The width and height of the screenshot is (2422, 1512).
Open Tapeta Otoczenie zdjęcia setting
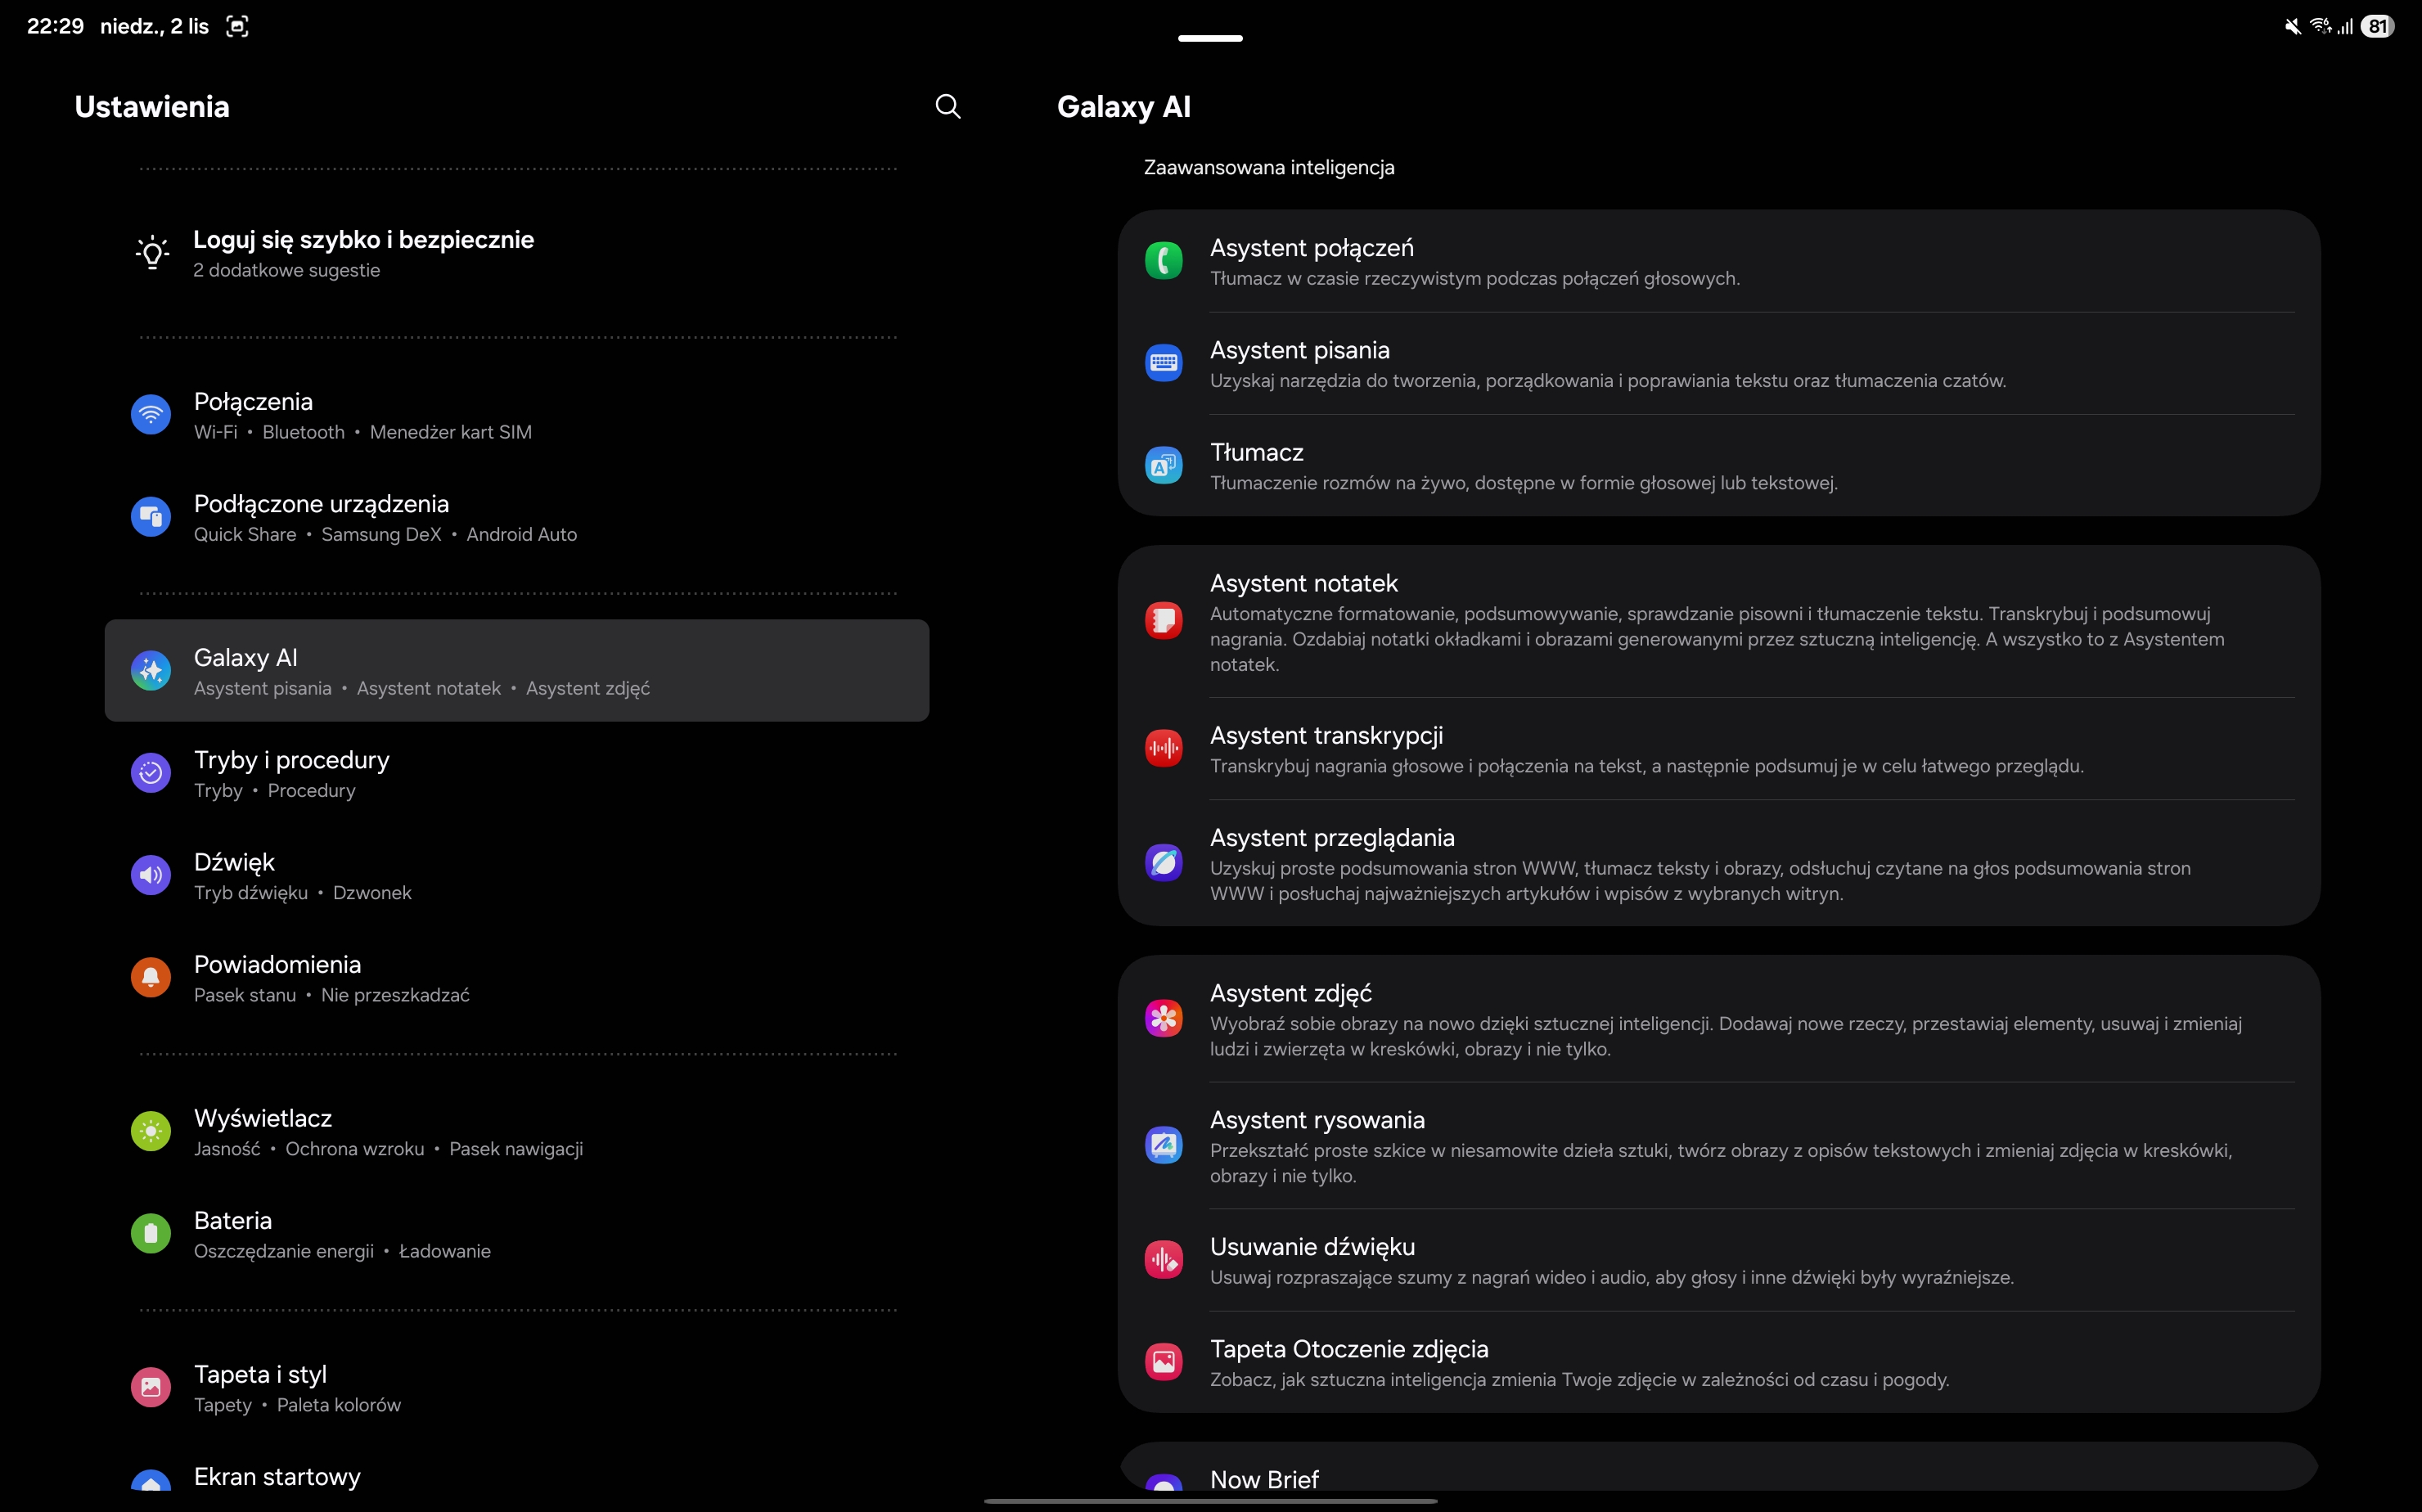1348,1361
